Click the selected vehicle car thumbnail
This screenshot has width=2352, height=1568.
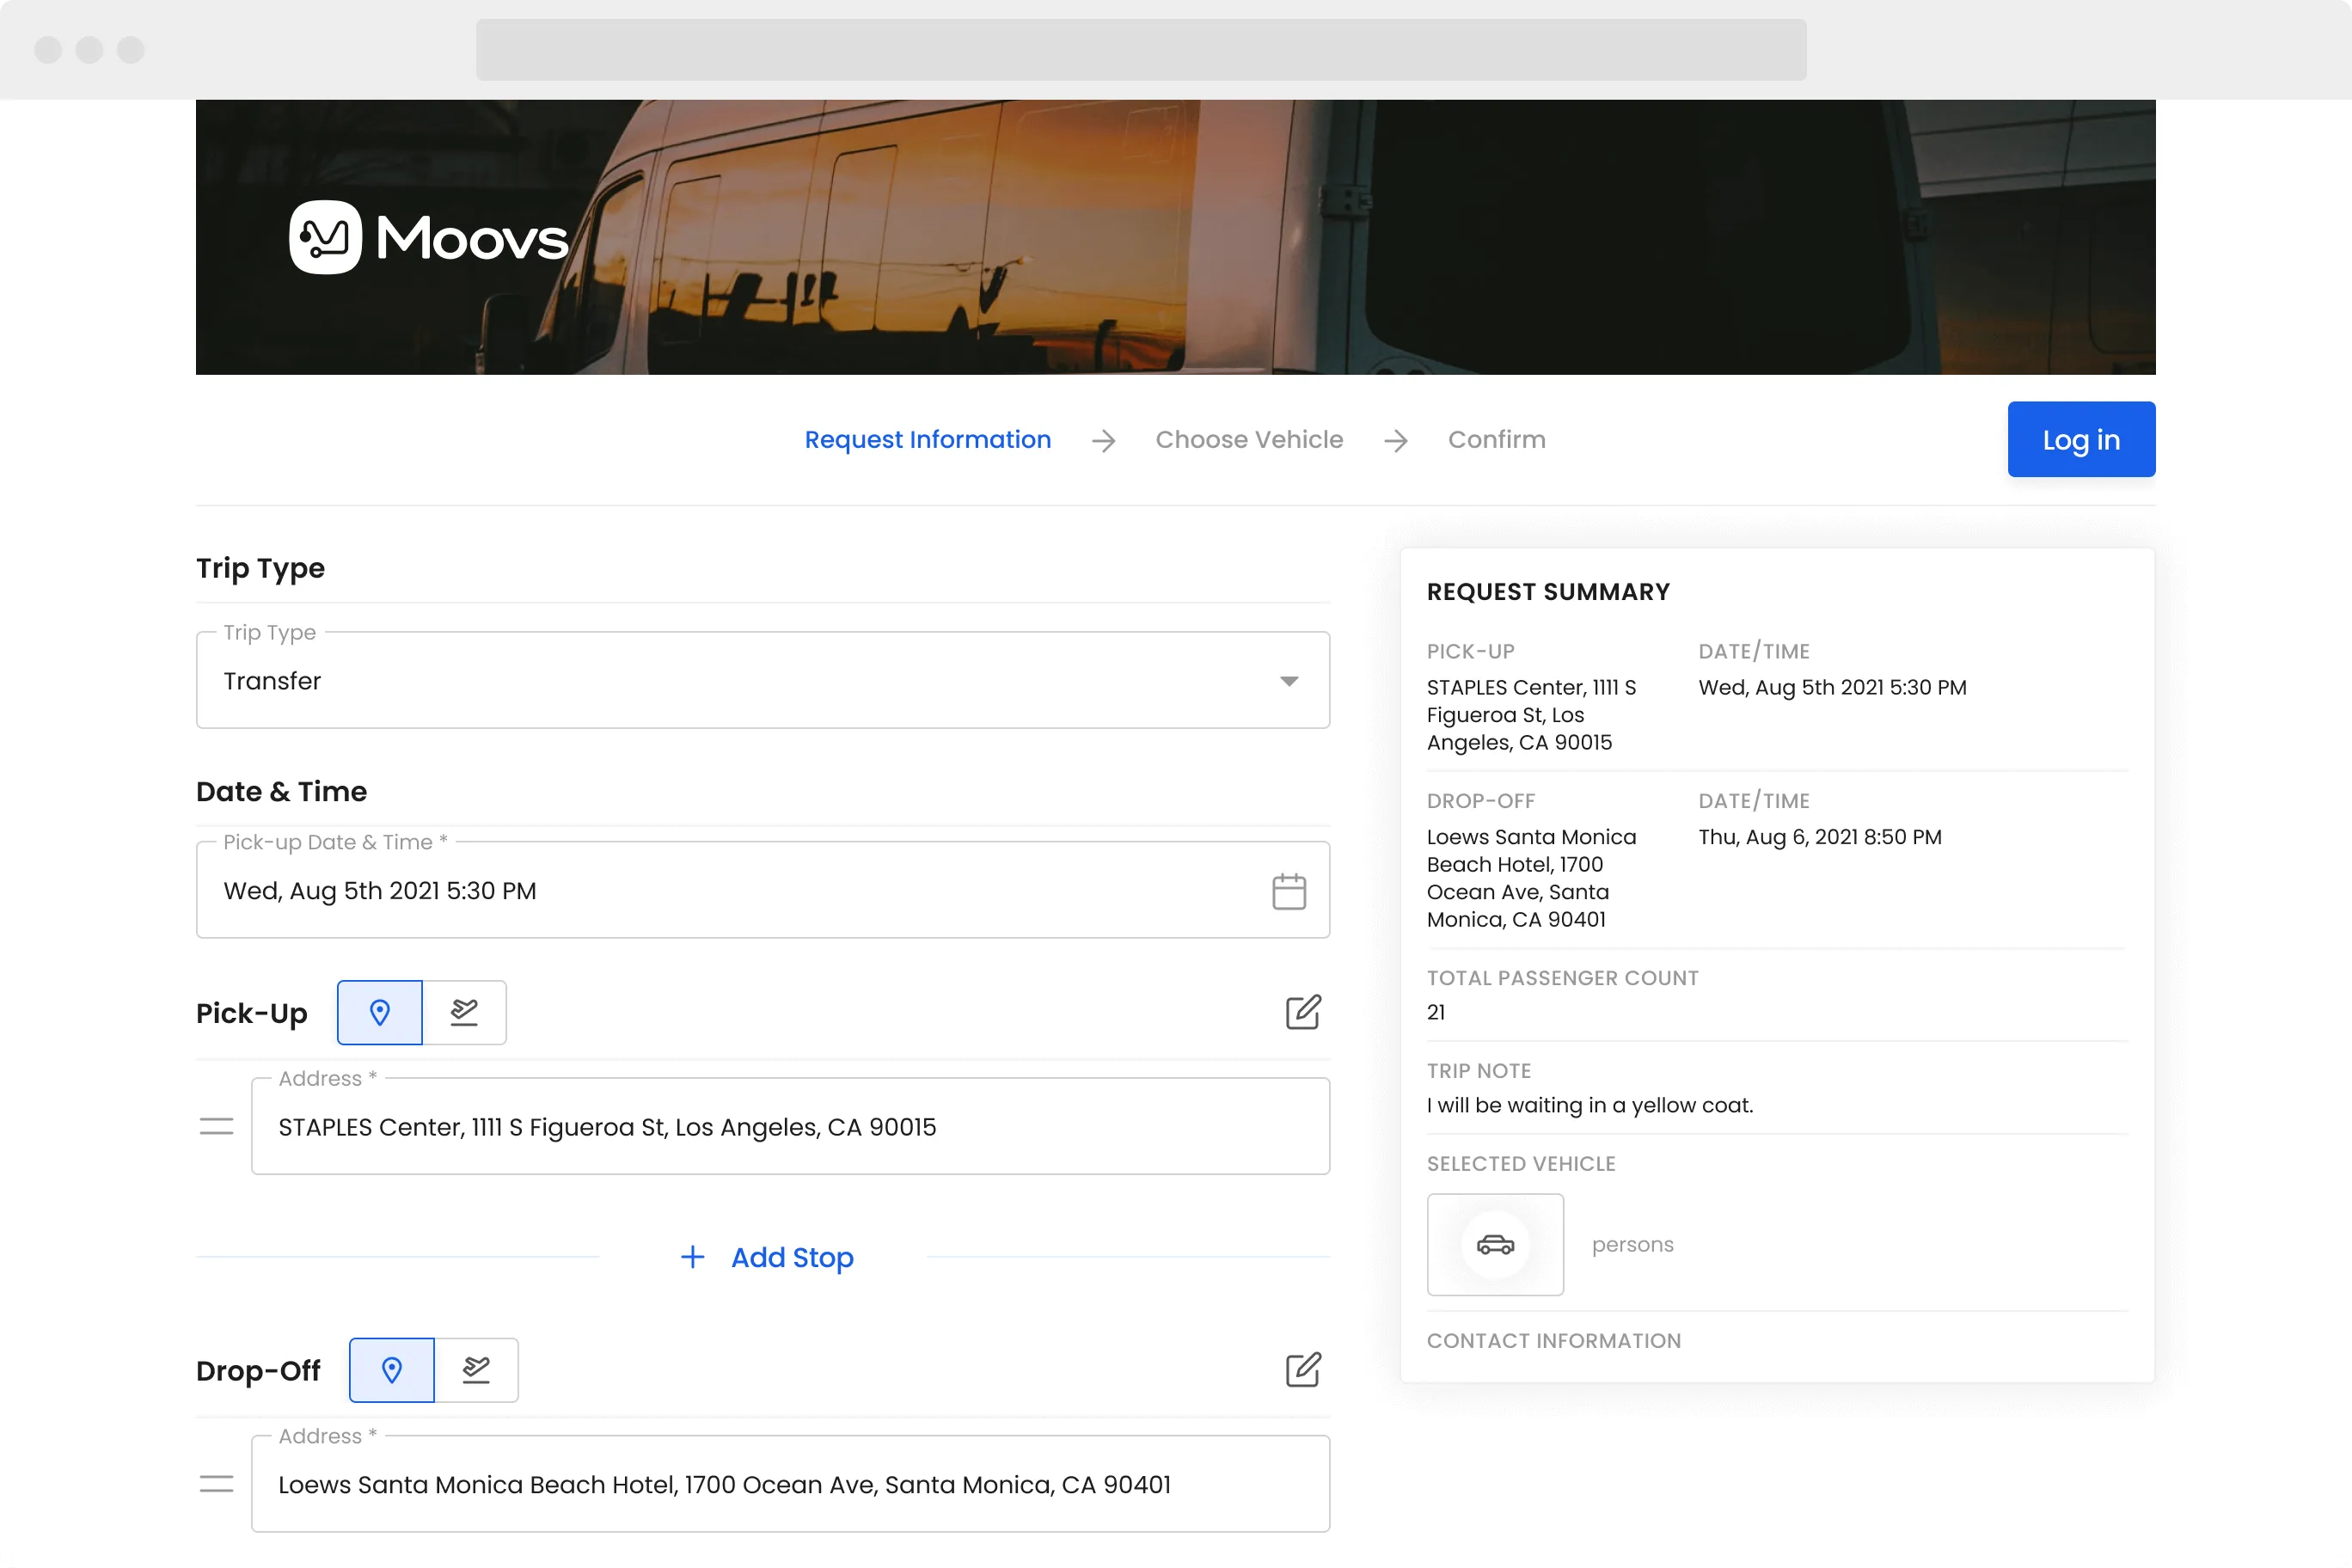[1495, 1244]
